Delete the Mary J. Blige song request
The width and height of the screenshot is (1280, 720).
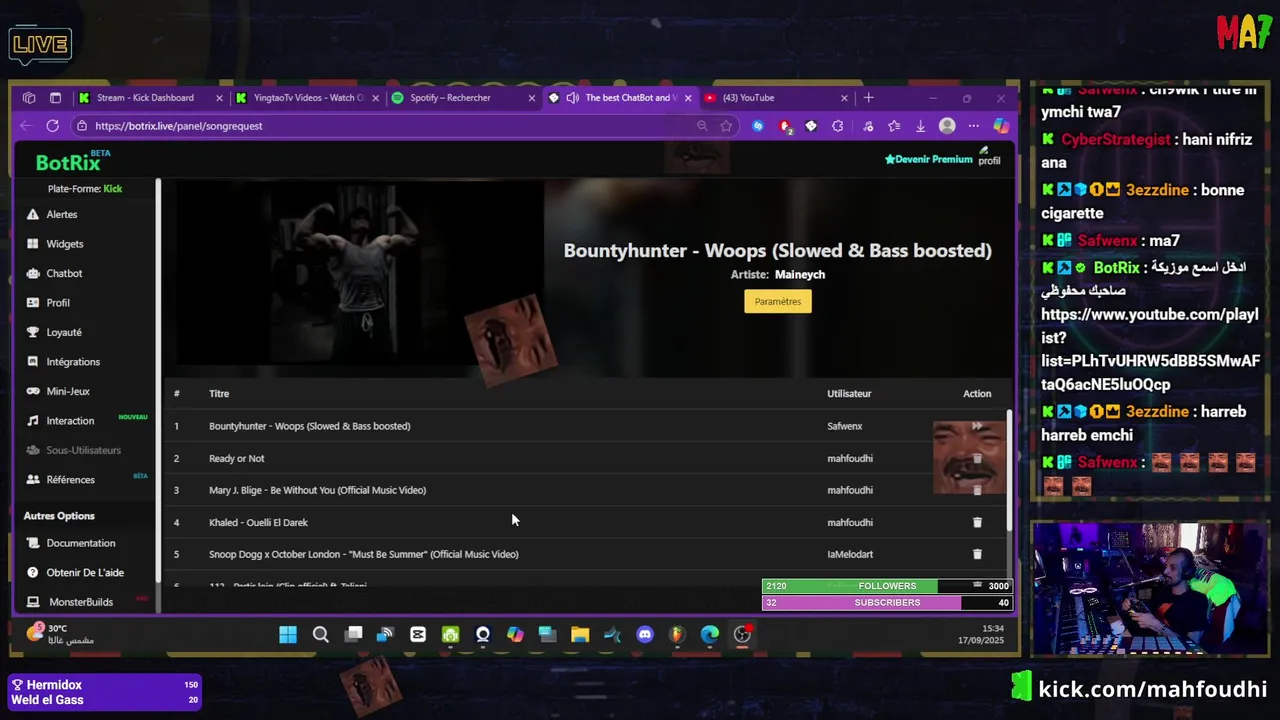(977, 490)
